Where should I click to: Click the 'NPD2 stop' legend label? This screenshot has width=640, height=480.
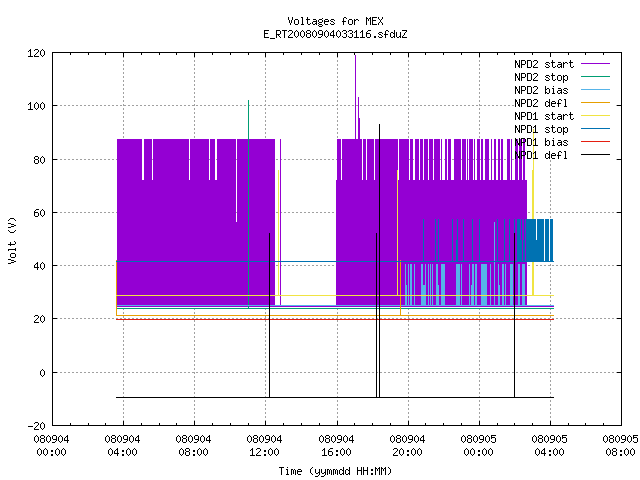(541, 77)
